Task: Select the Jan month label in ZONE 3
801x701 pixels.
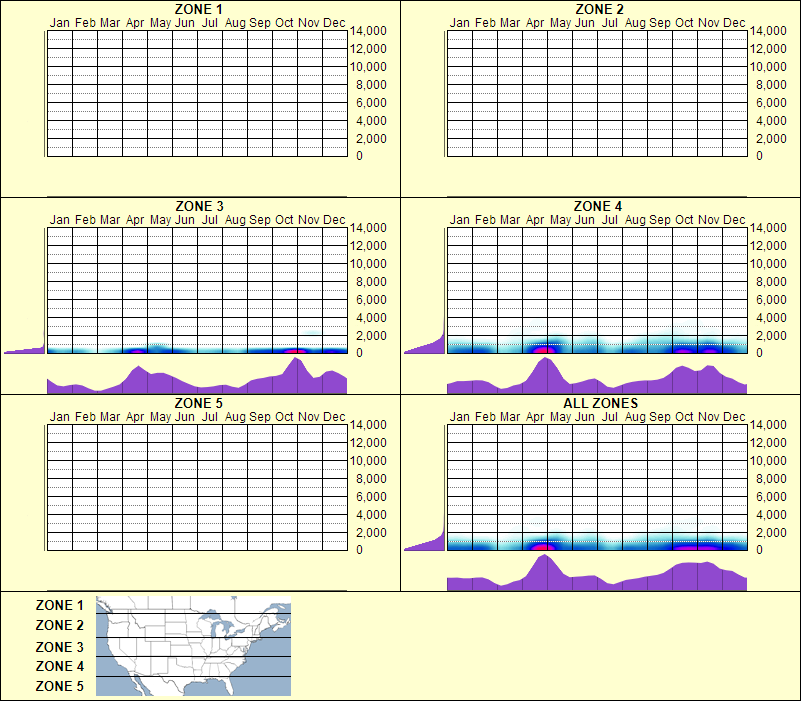Action: [x=58, y=219]
